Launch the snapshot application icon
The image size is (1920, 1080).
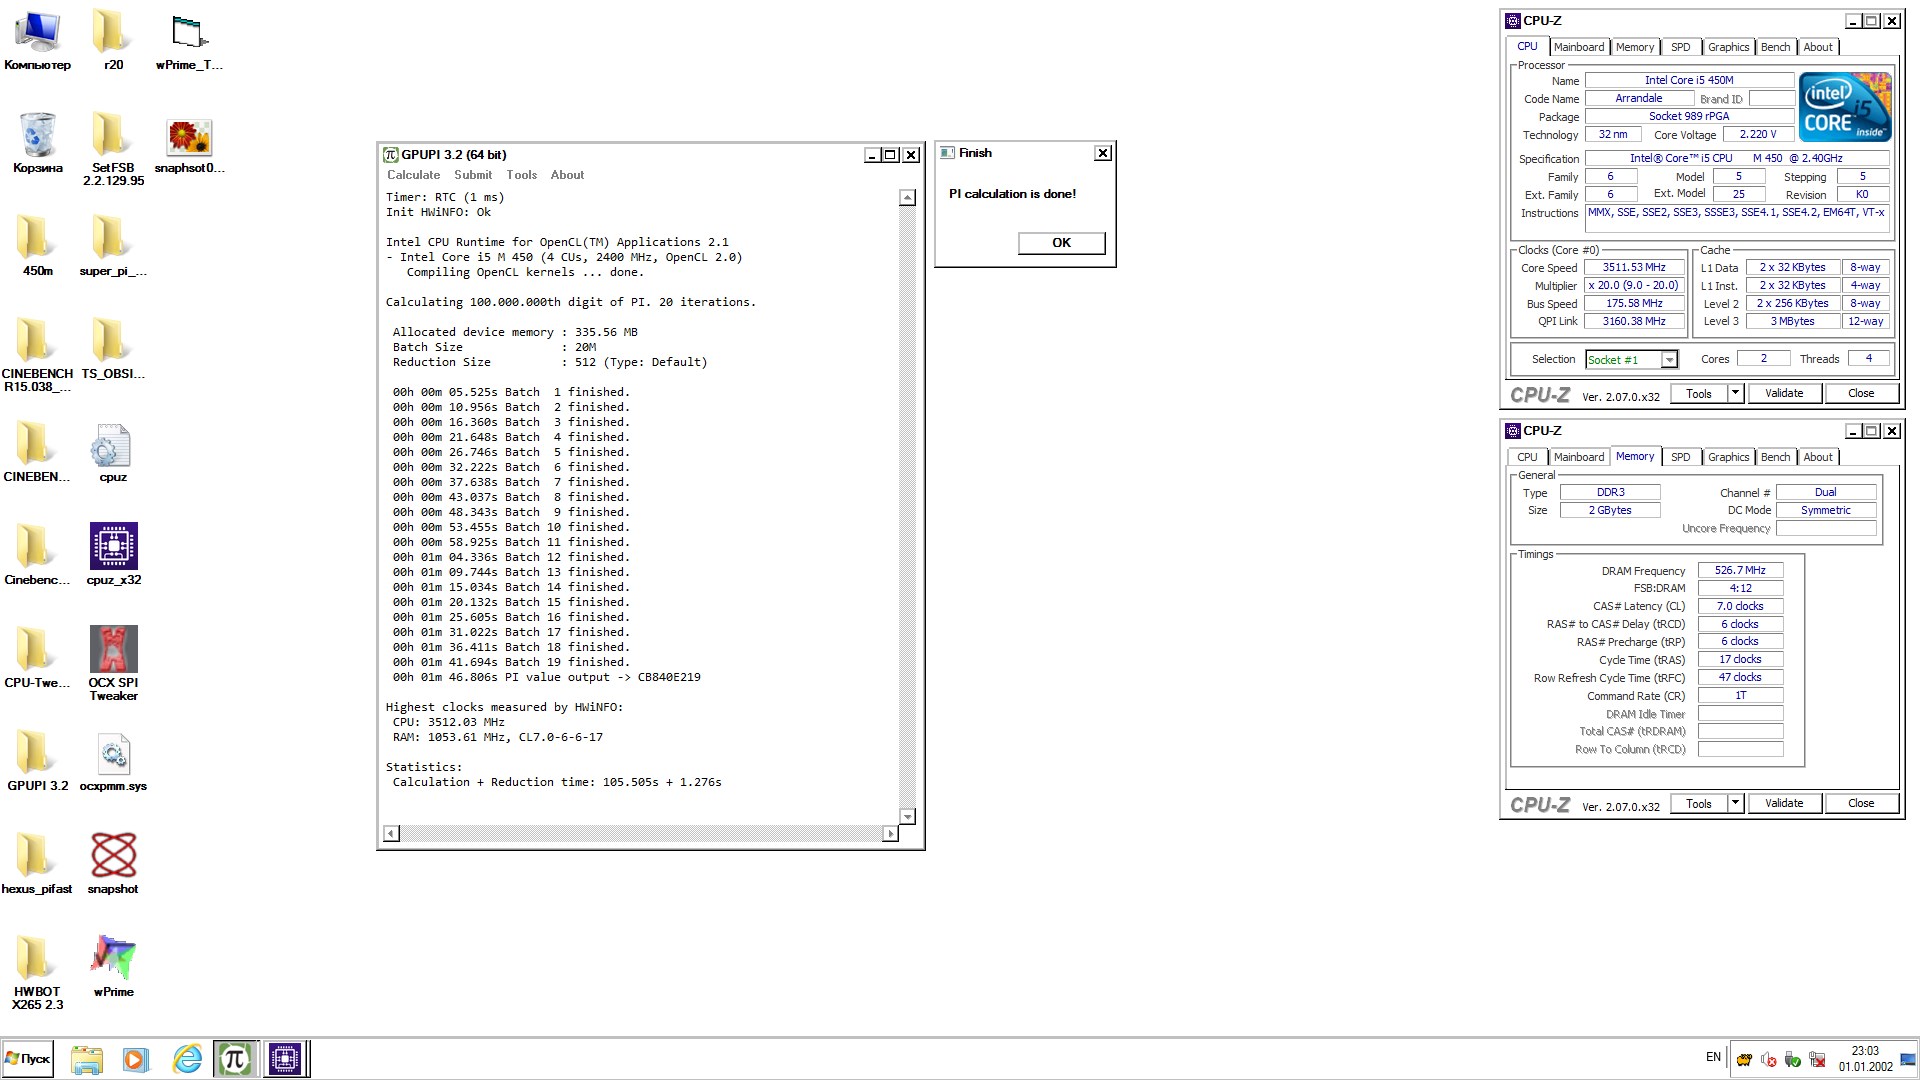coord(113,865)
